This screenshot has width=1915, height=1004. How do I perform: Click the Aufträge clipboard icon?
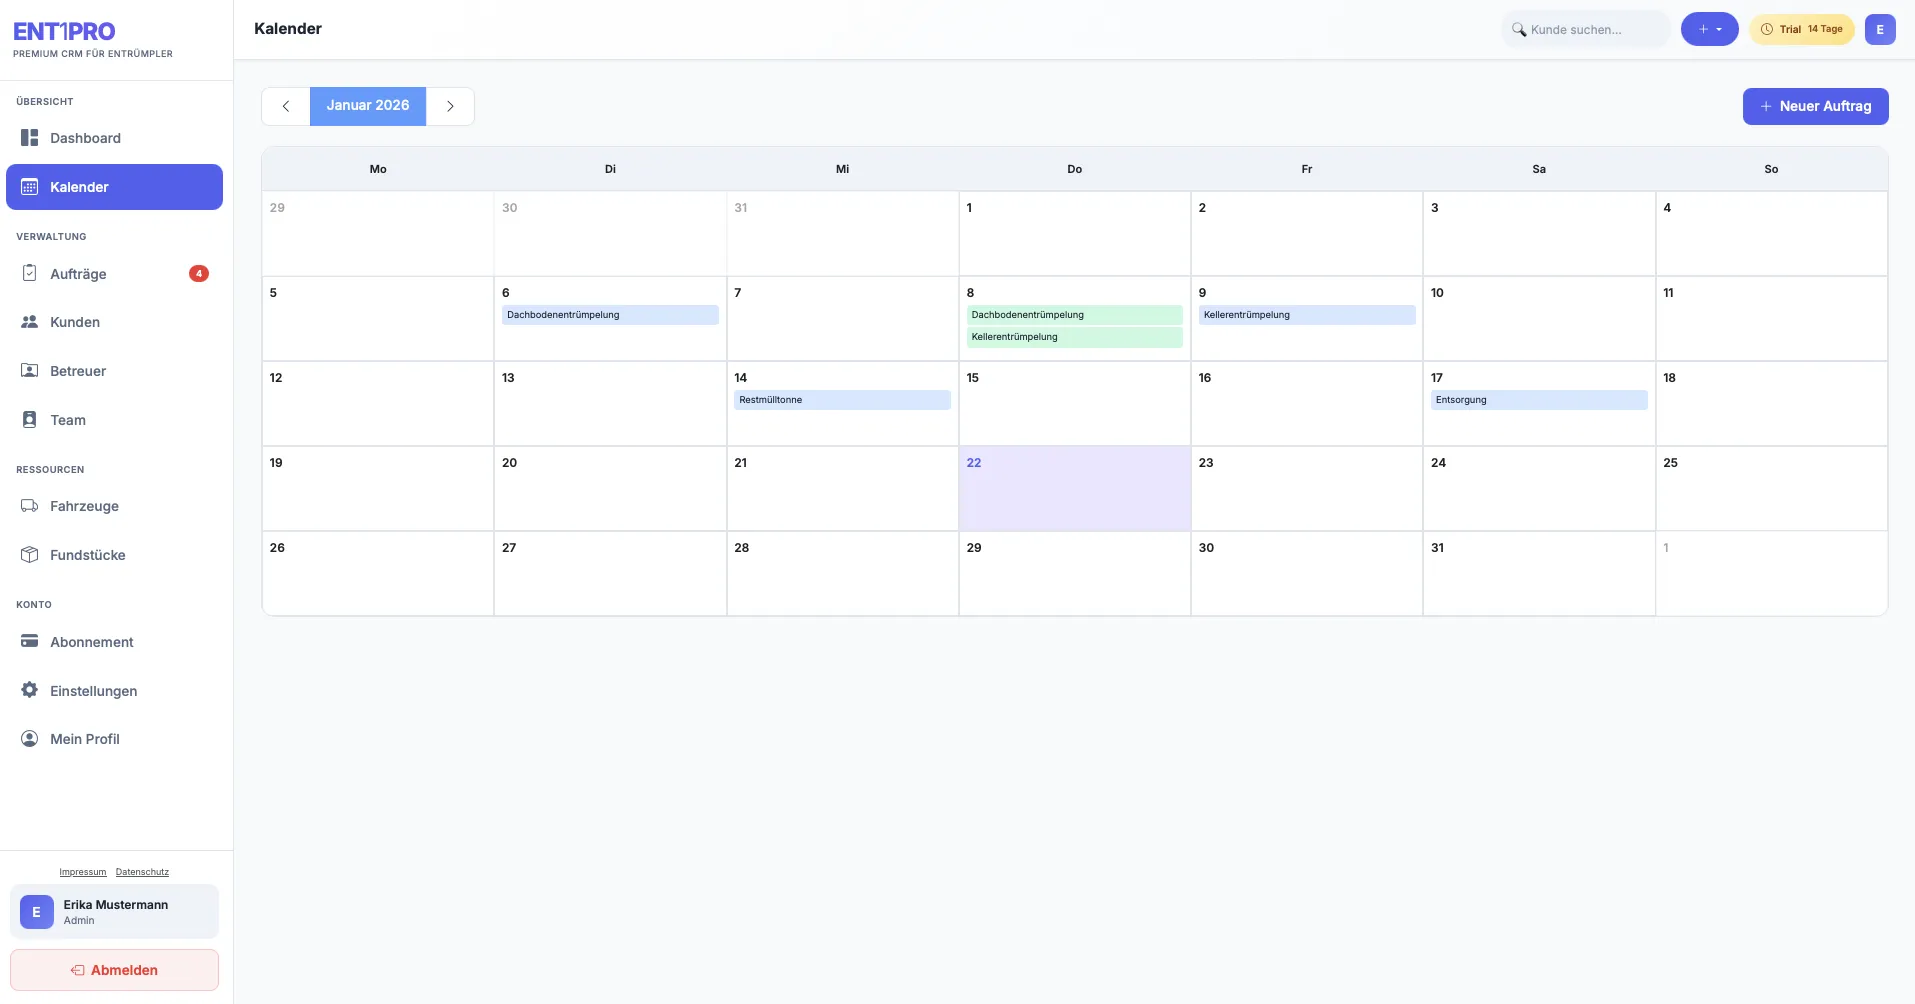28,272
